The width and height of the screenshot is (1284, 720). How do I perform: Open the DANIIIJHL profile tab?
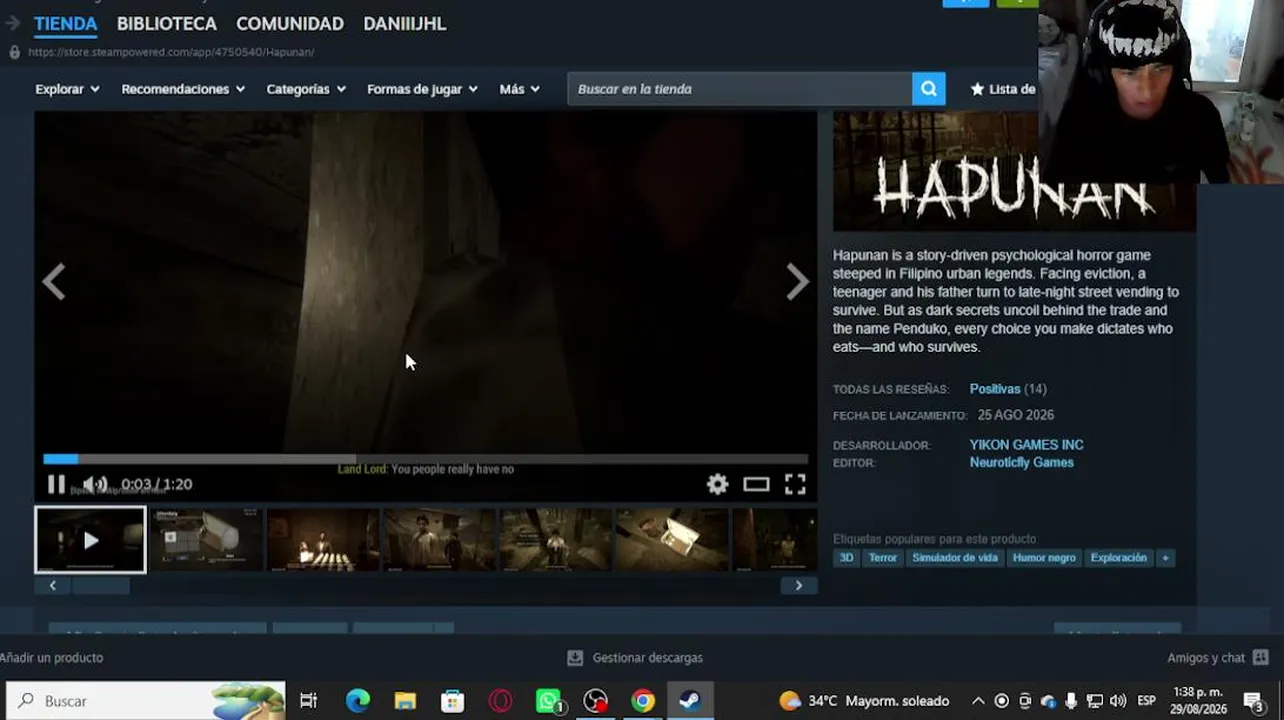tap(405, 23)
